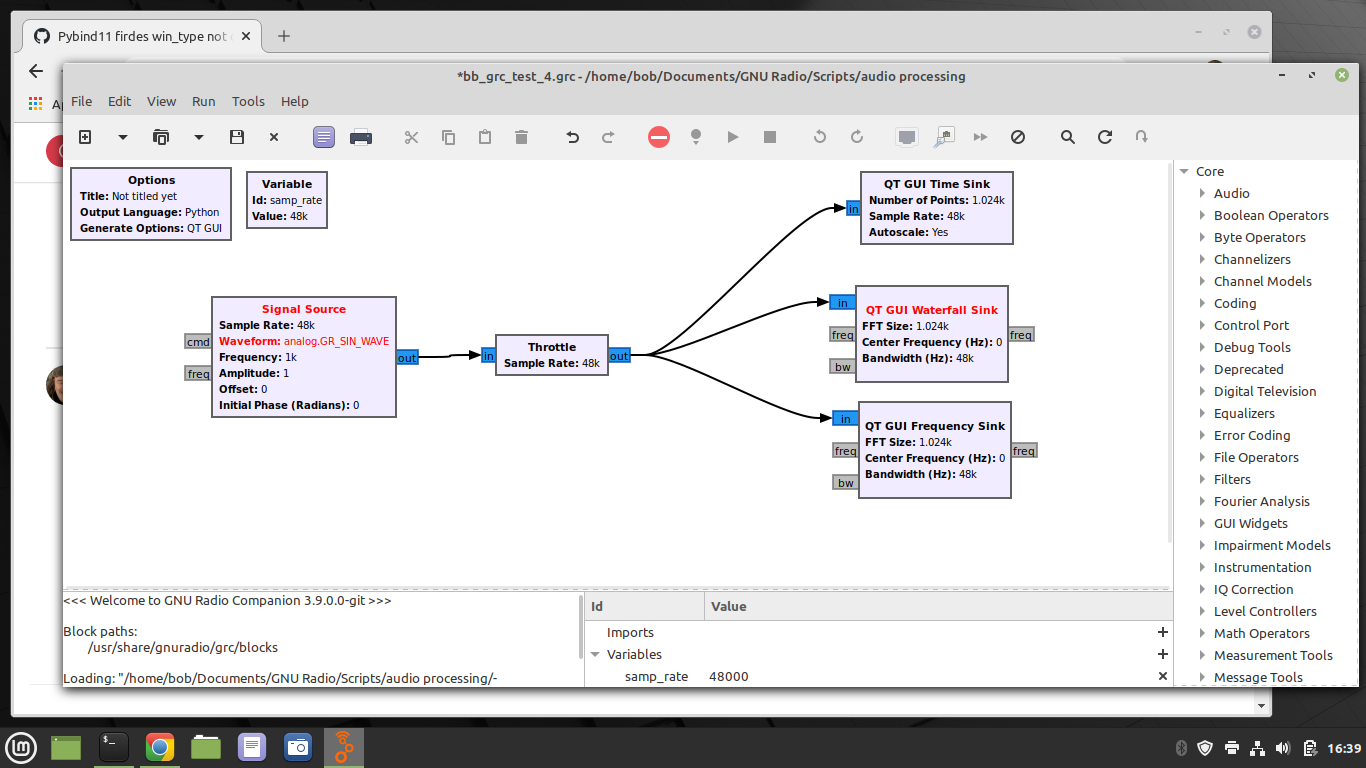The width and height of the screenshot is (1366, 768).
Task: Close the current flowgraph with the X icon
Action: pyautogui.click(x=274, y=137)
